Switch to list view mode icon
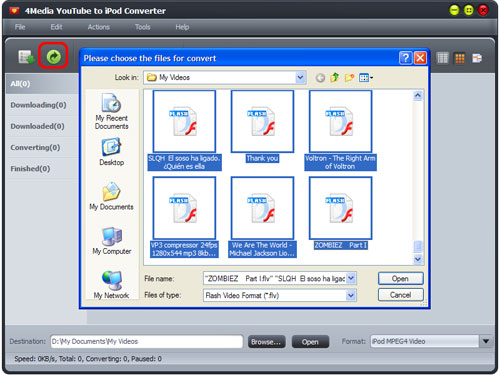This screenshot has height=375, width=500. tap(442, 58)
